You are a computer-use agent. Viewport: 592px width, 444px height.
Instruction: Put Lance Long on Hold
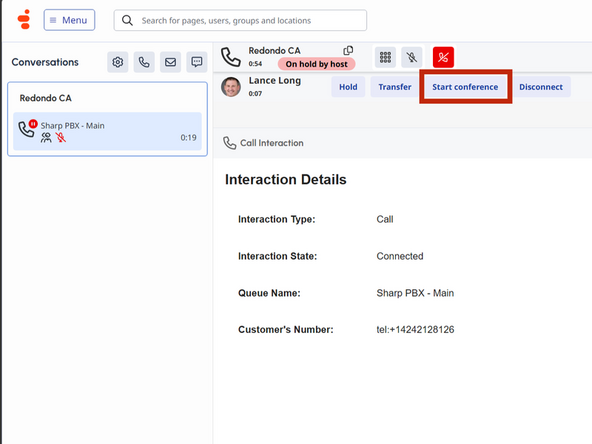(x=348, y=87)
